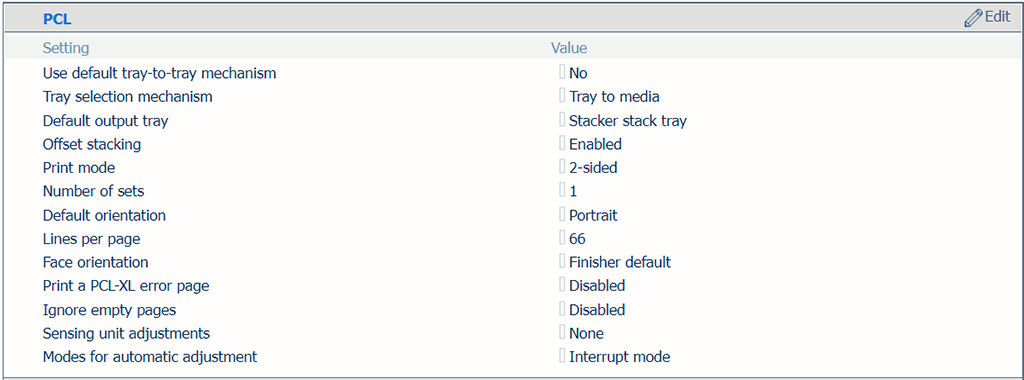Select the 'Sensing unit adjustments' setting

(x=126, y=333)
